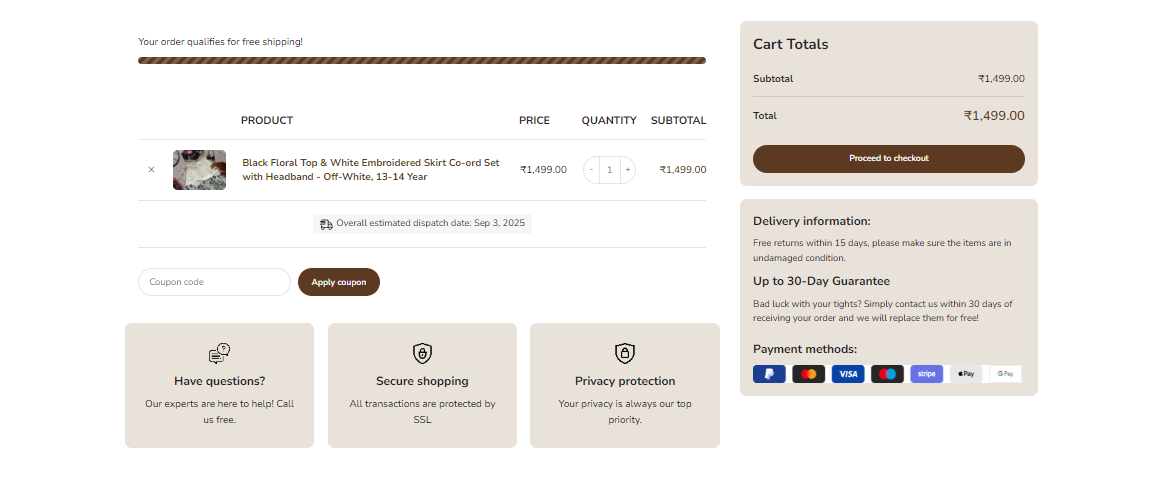Remove the Co-ord Set item from cart
The width and height of the screenshot is (1154, 478).
[151, 170]
